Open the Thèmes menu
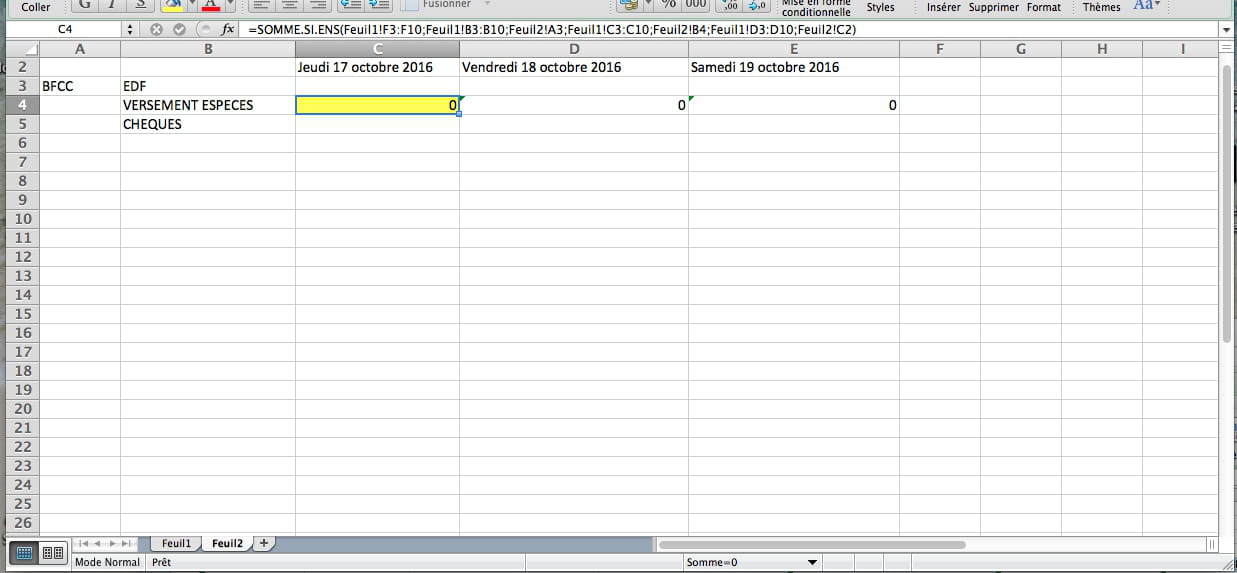The height and width of the screenshot is (573, 1237). 1101,7
